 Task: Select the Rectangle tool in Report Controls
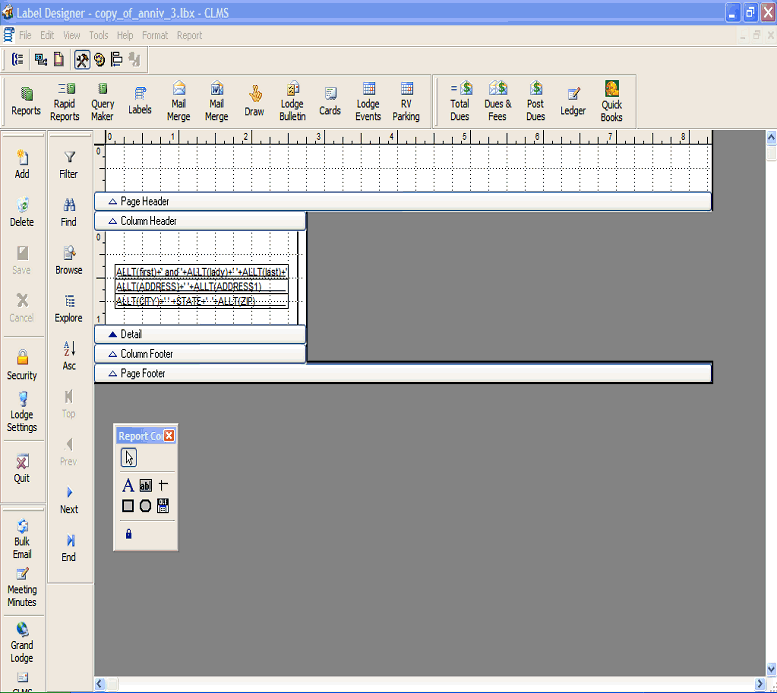(x=128, y=506)
